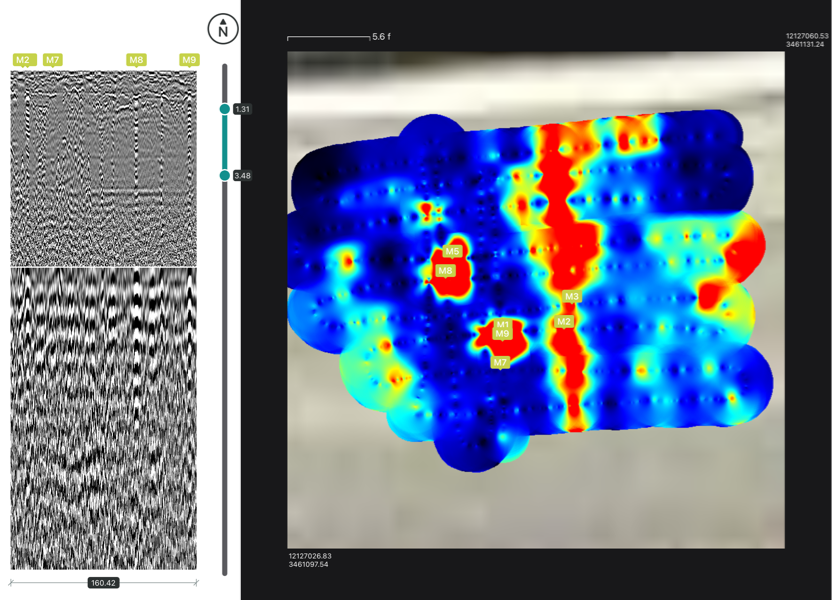Click the M9 marker on the heatmap

coord(502,334)
